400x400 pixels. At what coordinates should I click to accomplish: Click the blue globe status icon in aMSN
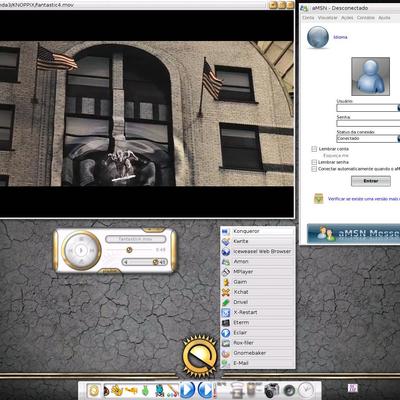click(x=318, y=37)
